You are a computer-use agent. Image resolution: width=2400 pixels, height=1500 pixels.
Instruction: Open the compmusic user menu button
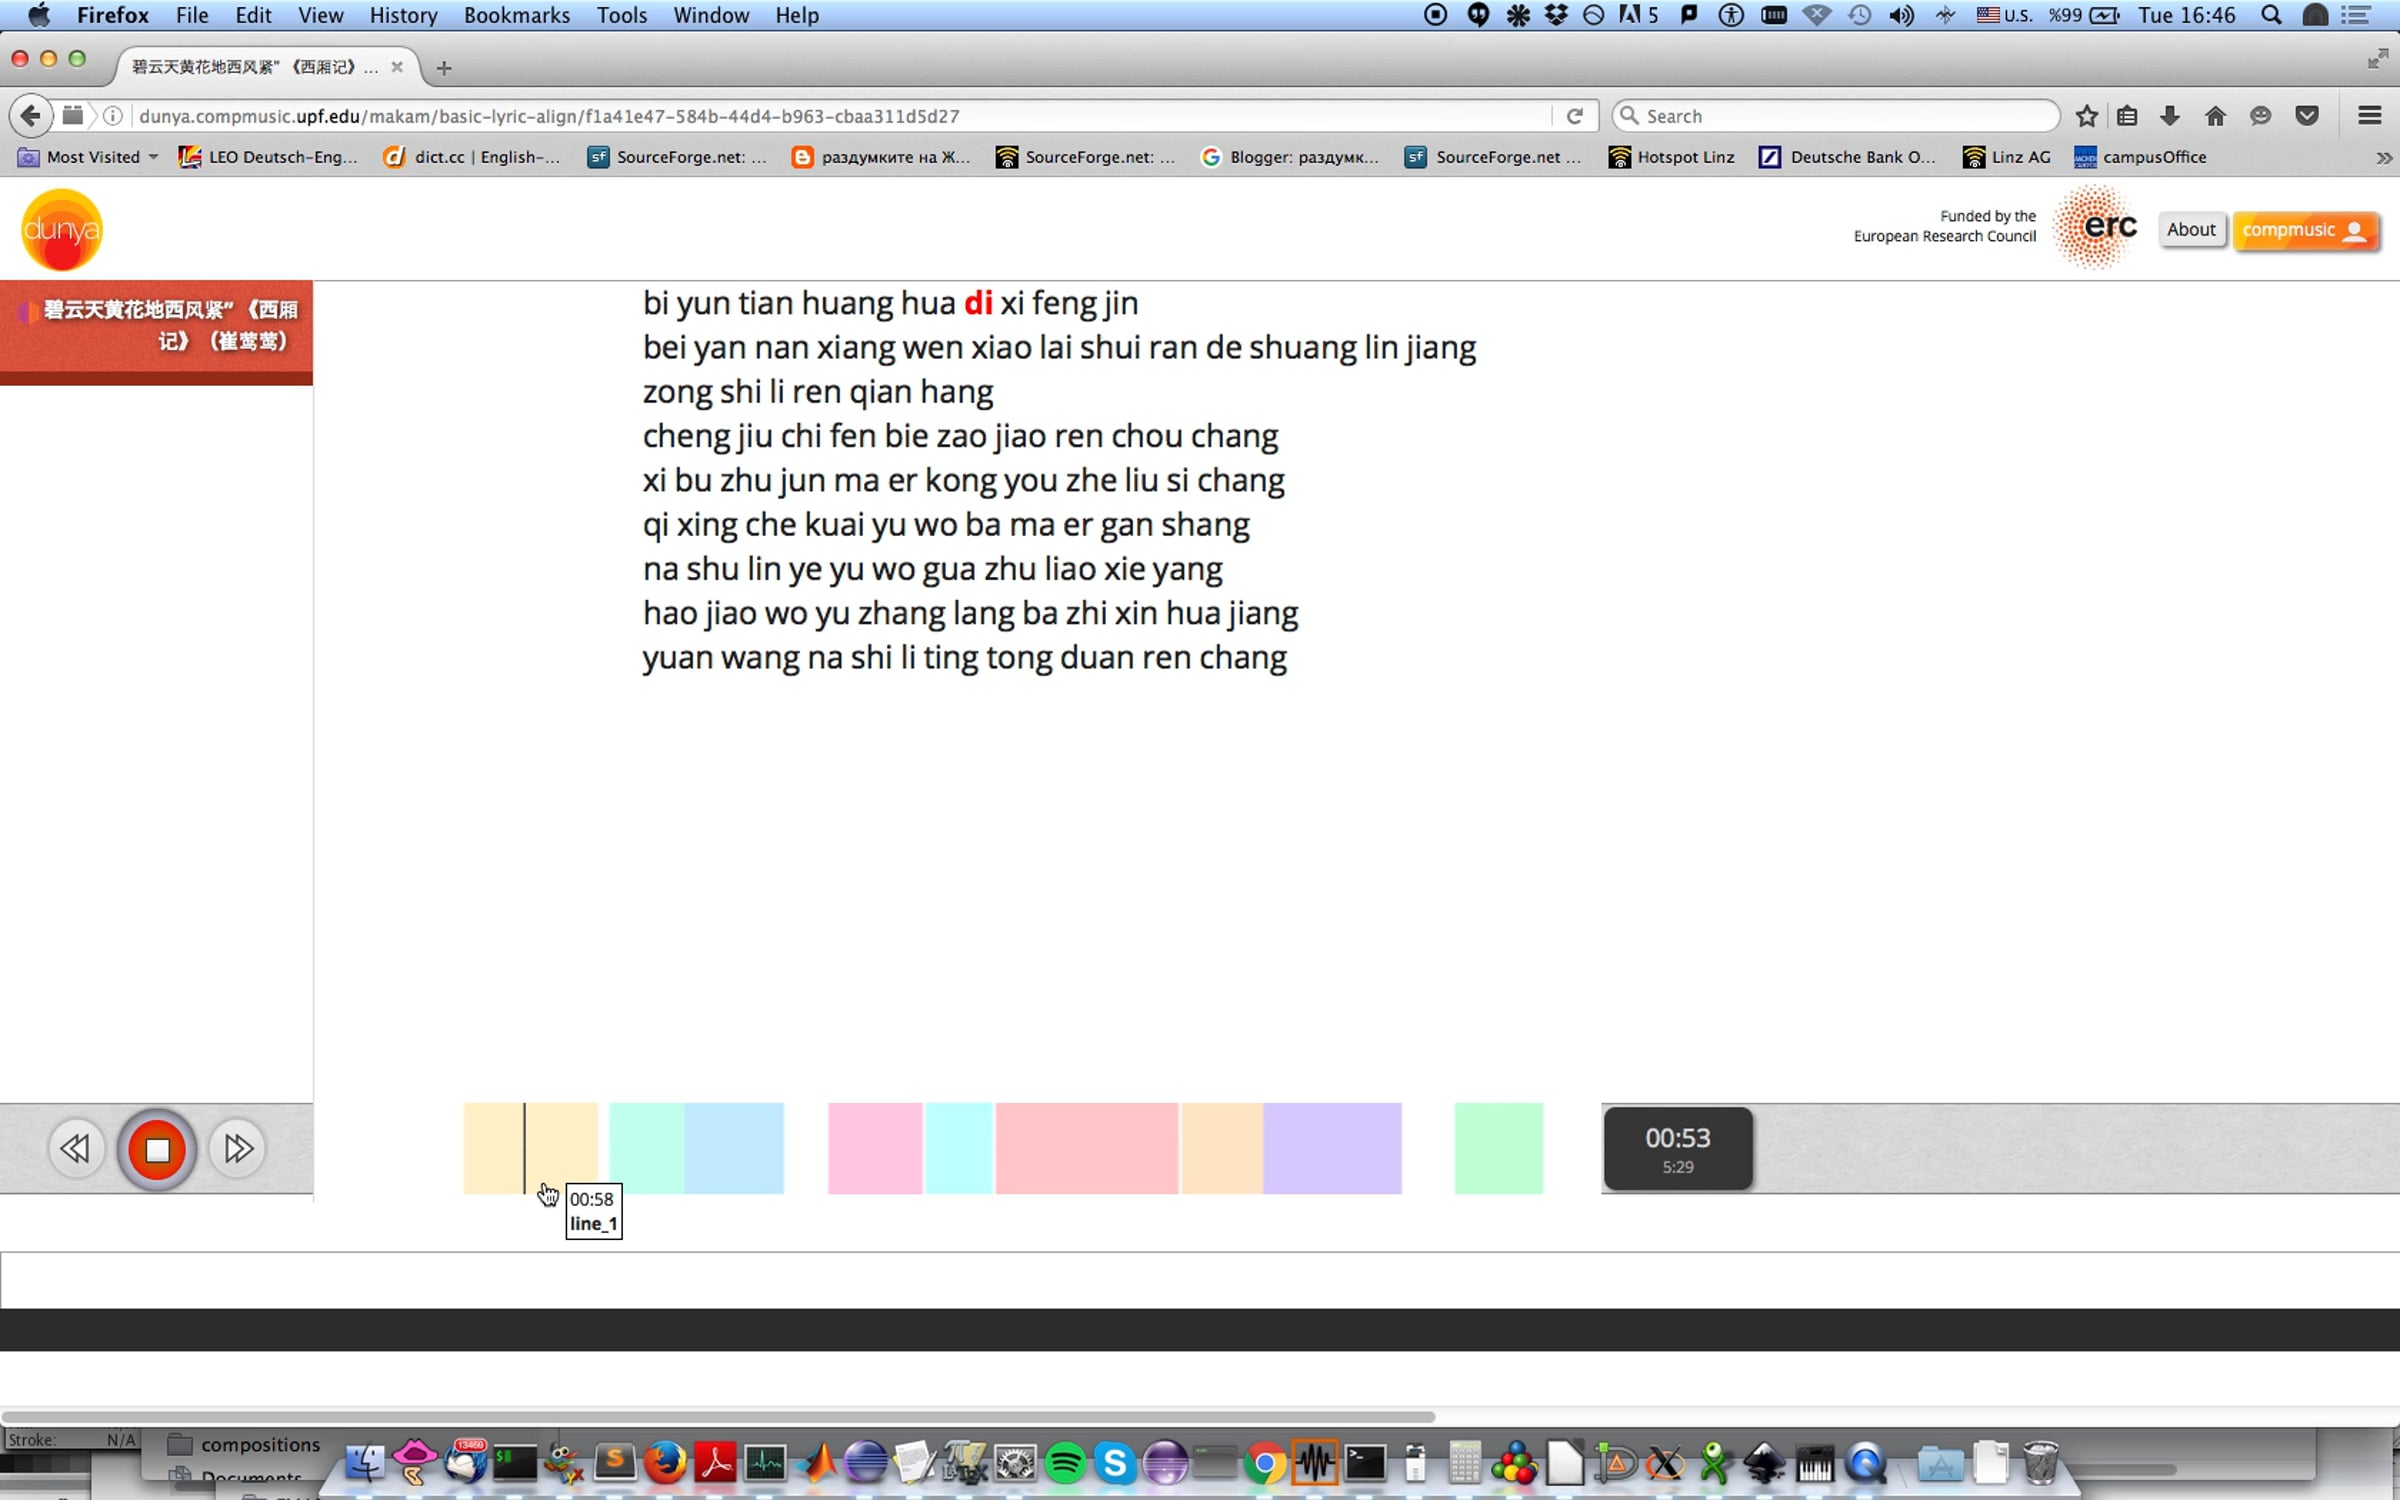click(x=2304, y=230)
